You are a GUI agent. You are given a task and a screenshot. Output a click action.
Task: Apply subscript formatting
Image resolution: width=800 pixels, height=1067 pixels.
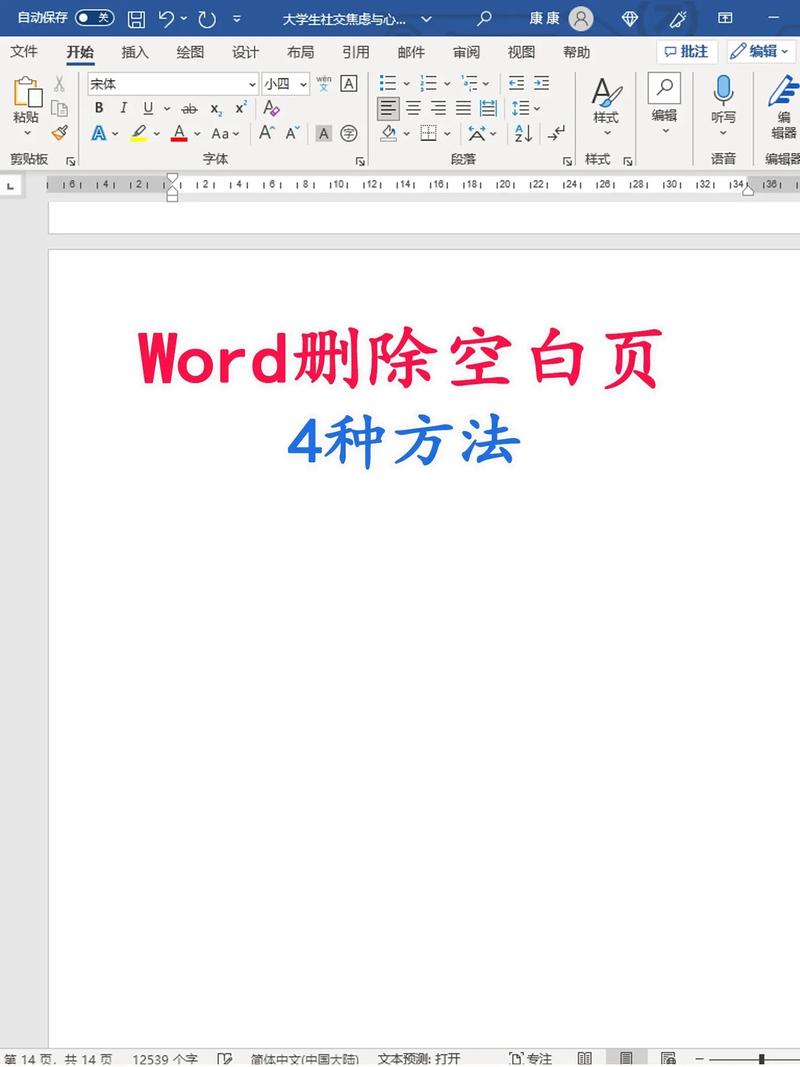tap(215, 108)
